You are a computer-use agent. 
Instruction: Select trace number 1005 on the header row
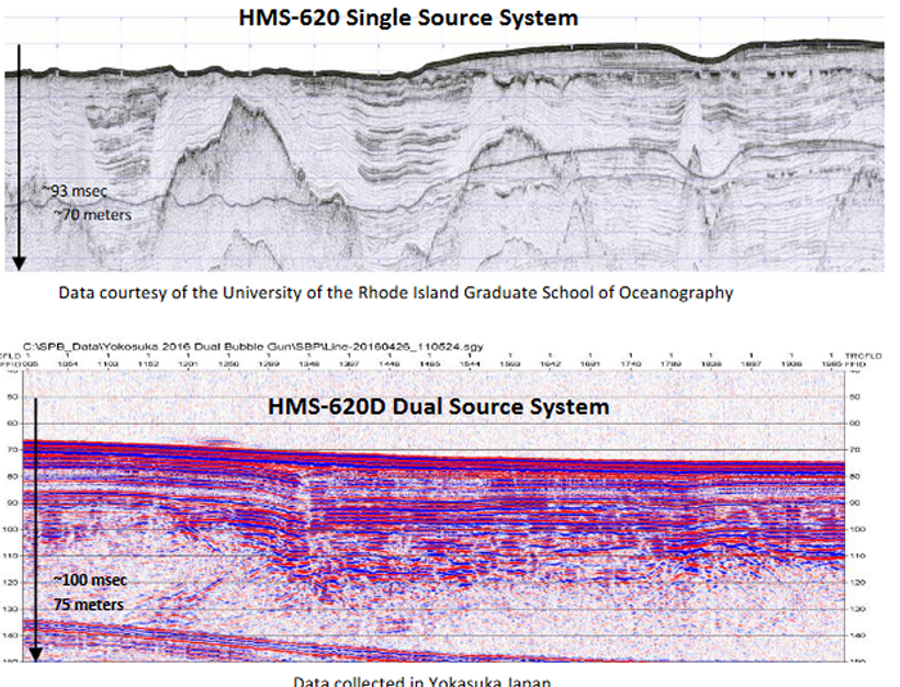(30, 363)
